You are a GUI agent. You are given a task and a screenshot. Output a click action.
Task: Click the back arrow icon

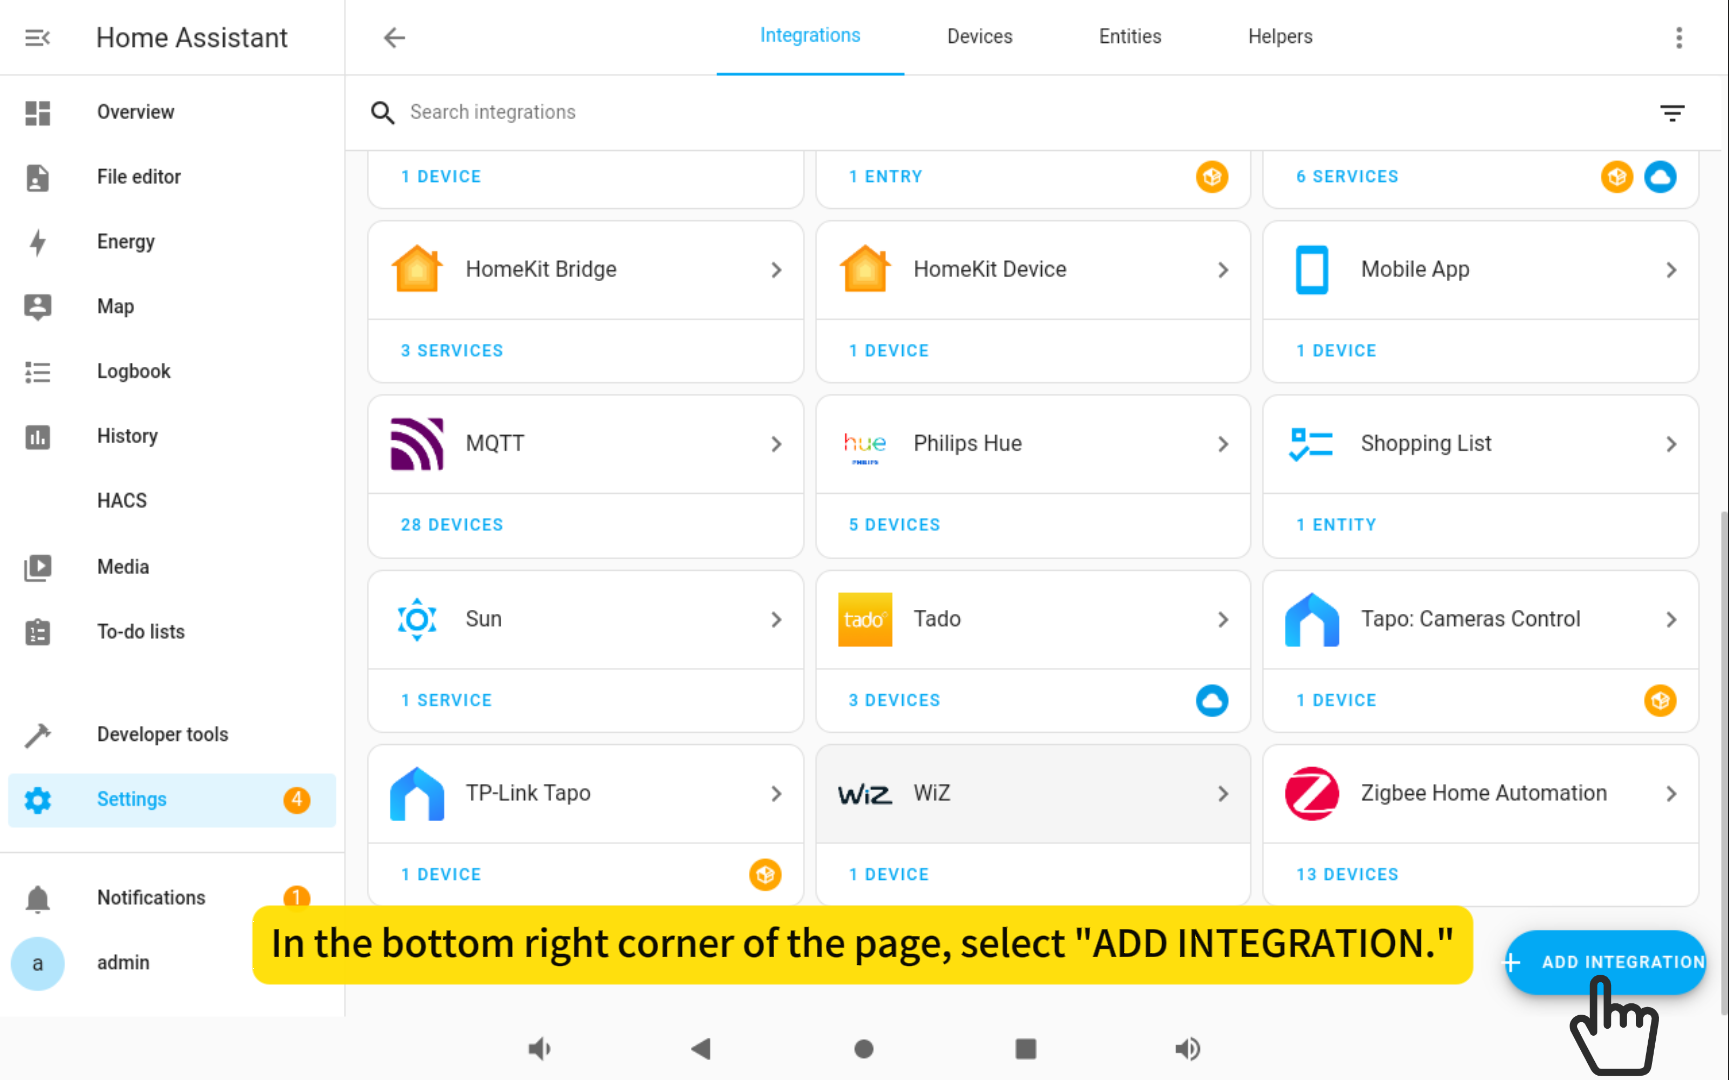click(x=394, y=38)
